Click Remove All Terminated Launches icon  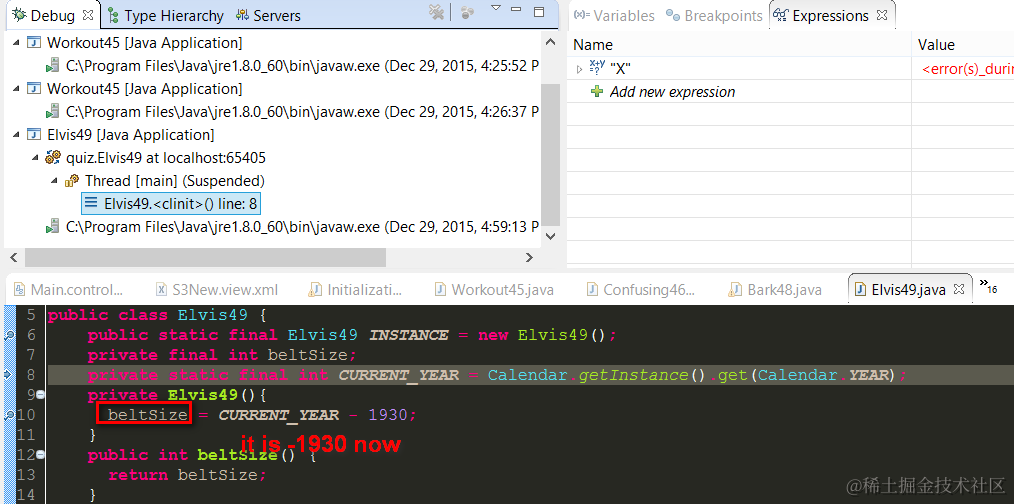click(437, 12)
